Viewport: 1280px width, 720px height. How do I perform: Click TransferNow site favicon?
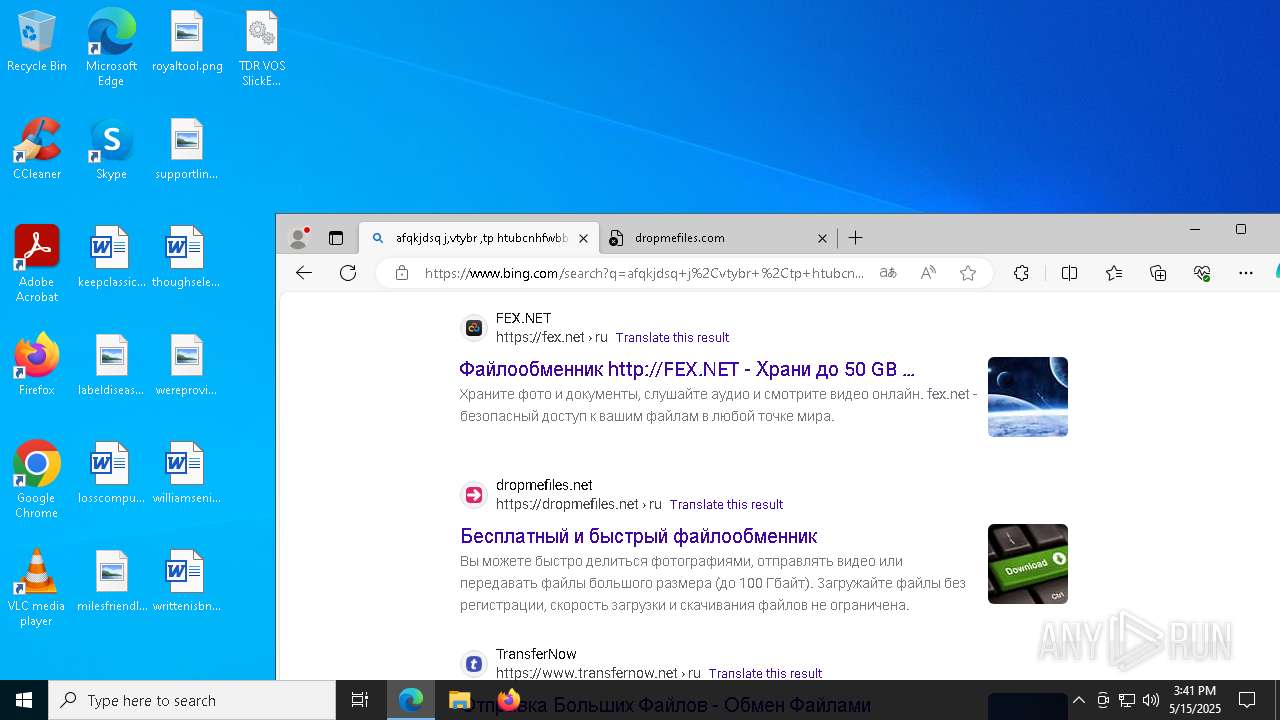474,664
